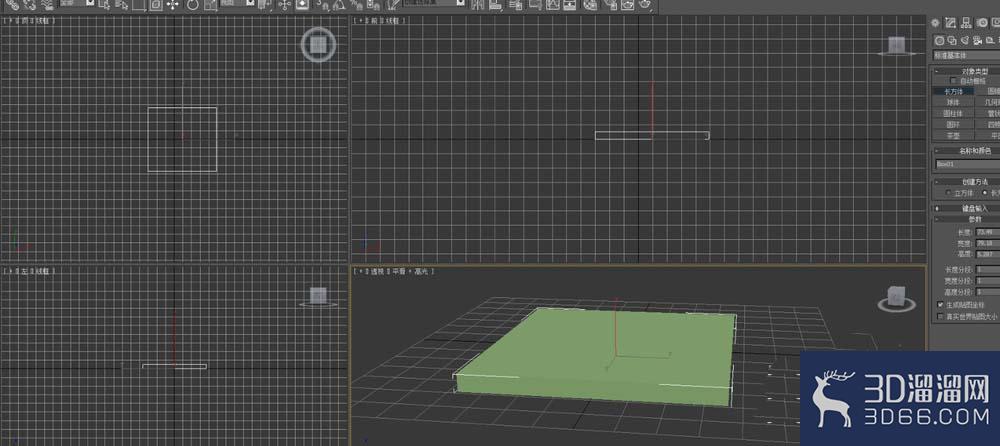This screenshot has height=446, width=1000.
Task: Select Cameras category in Create panel
Action: pyautogui.click(x=977, y=40)
